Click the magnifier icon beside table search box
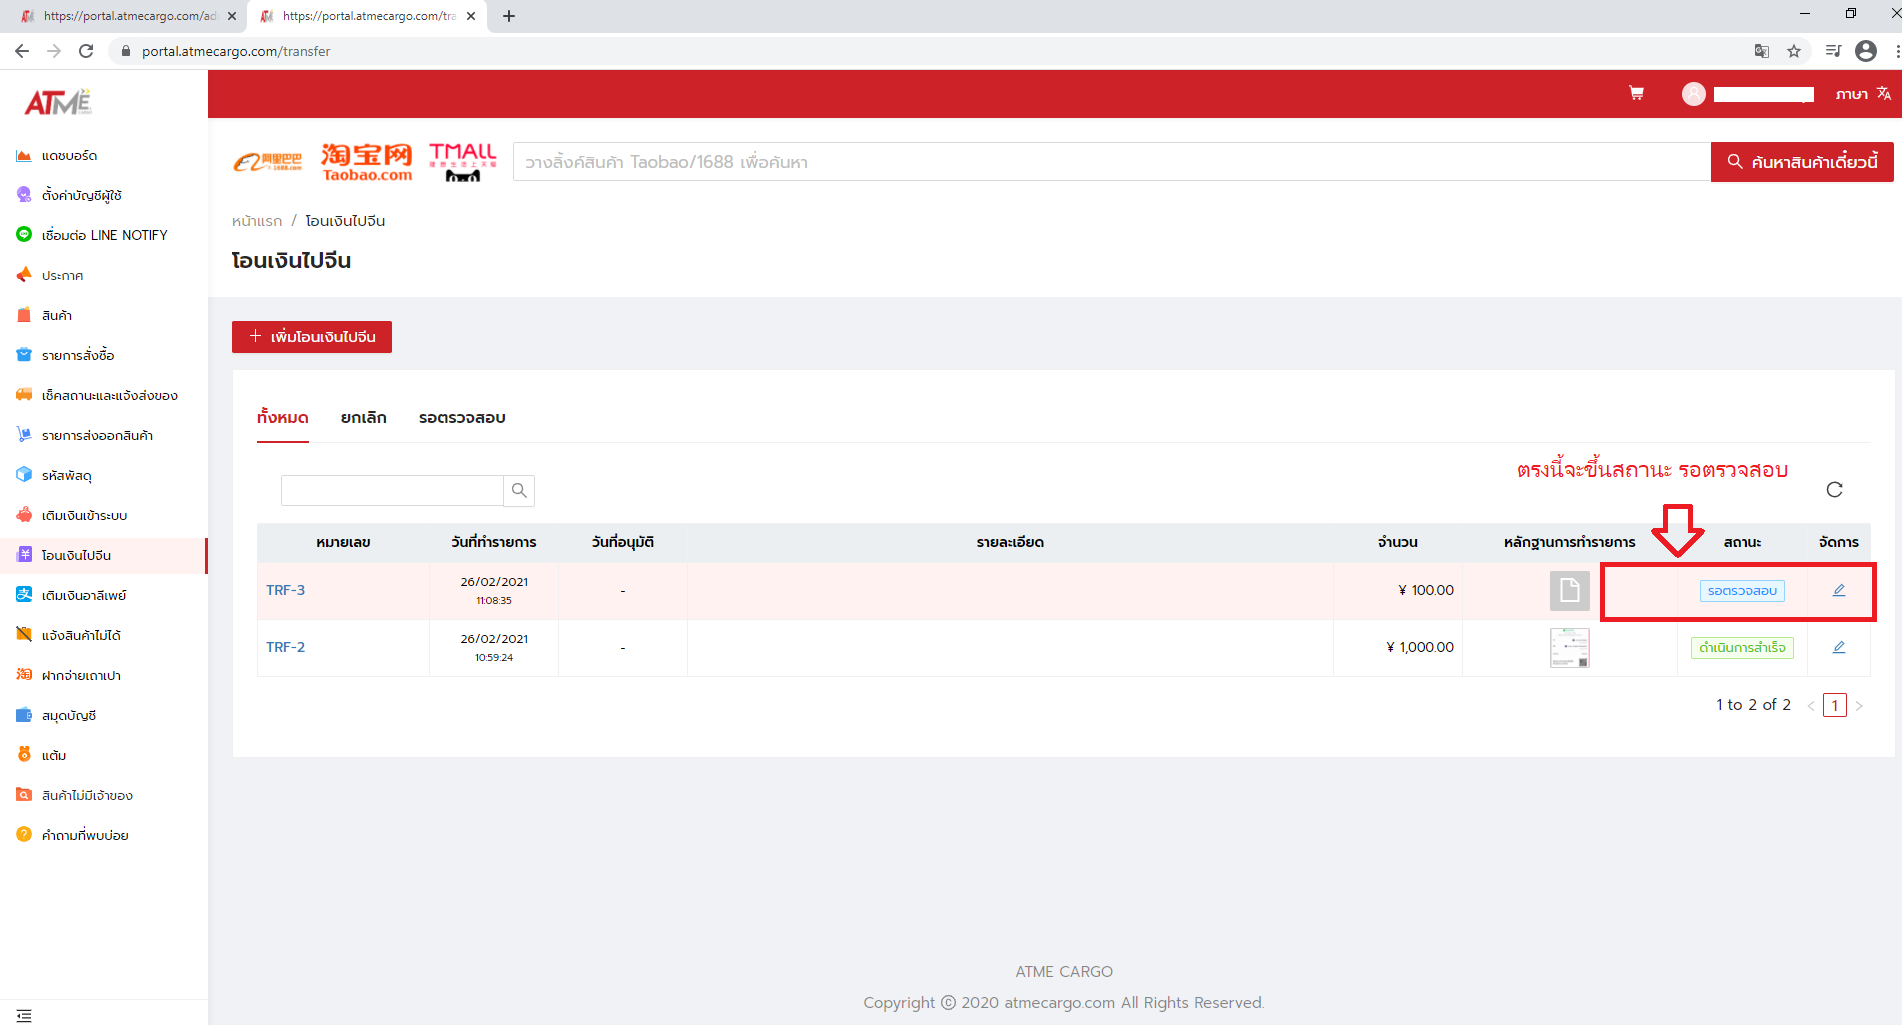Screen dimensions: 1902x1025 click(519, 490)
